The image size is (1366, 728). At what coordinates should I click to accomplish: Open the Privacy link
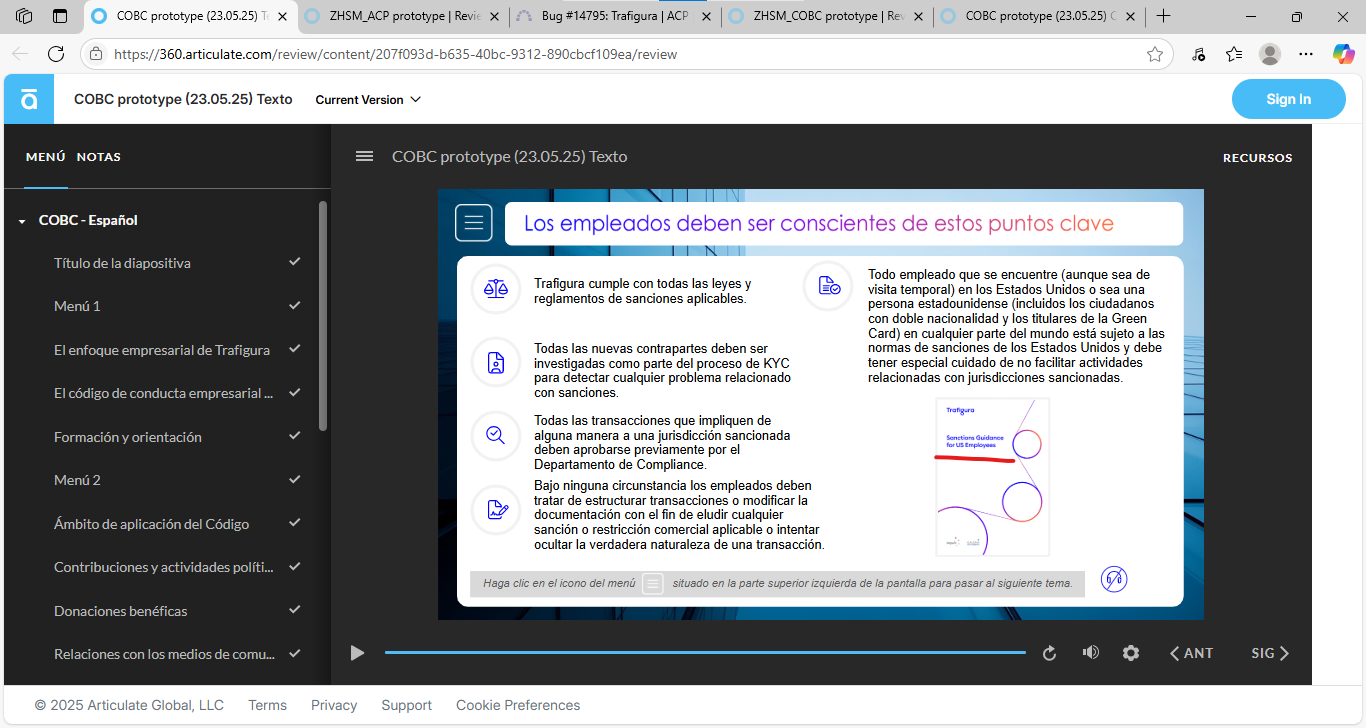[334, 705]
